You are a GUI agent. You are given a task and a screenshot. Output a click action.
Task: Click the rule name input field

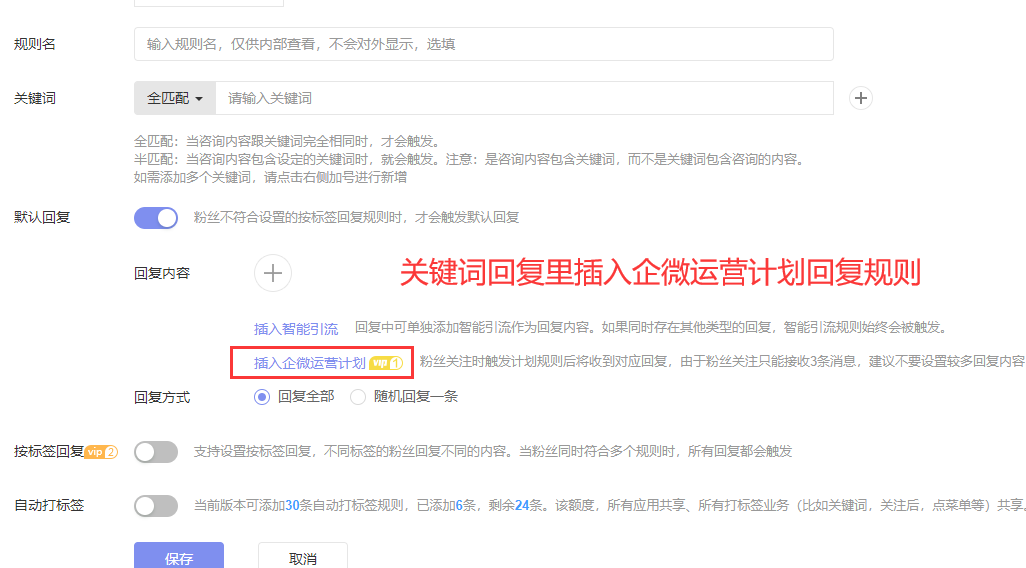pos(484,44)
